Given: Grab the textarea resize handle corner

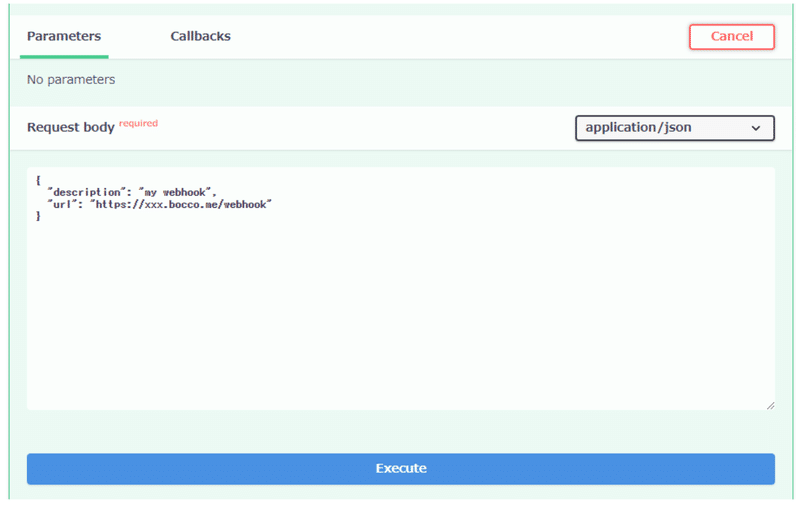Looking at the screenshot, I should coord(770,406).
